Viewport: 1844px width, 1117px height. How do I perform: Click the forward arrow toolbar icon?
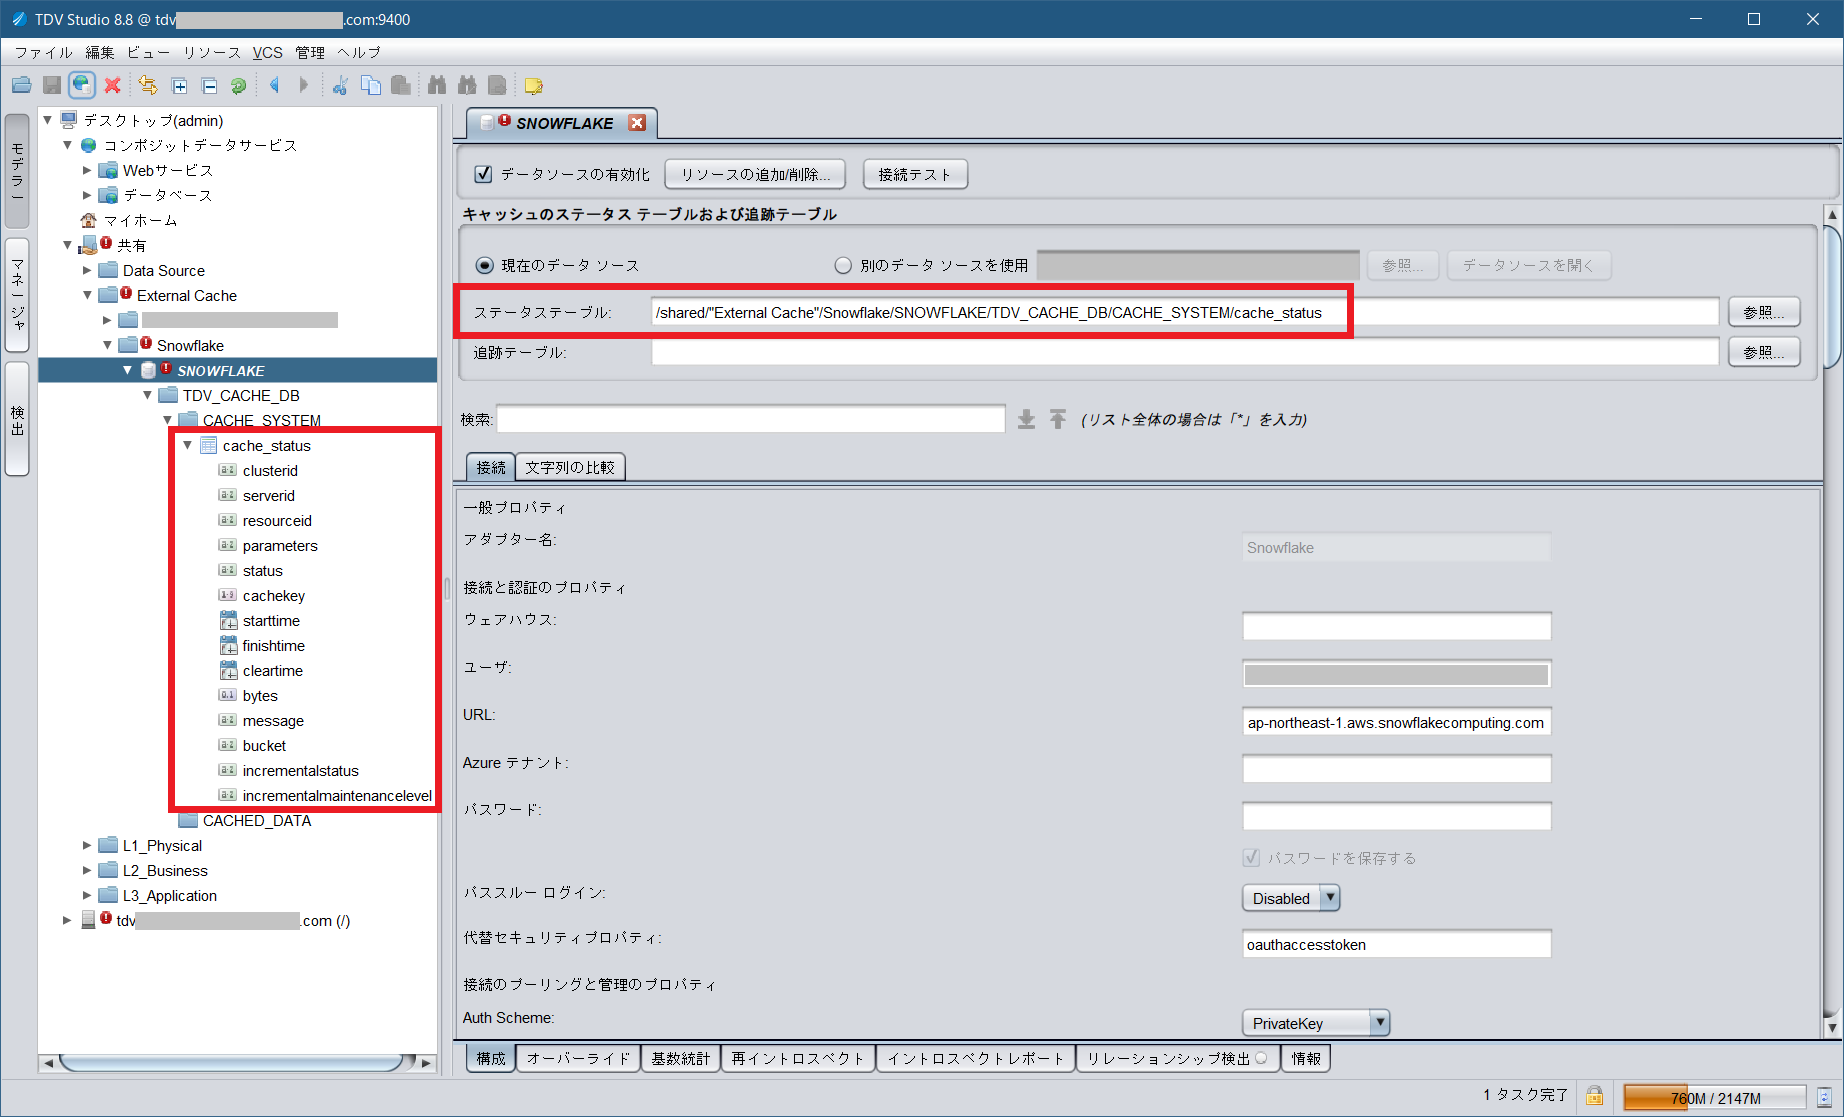click(304, 86)
